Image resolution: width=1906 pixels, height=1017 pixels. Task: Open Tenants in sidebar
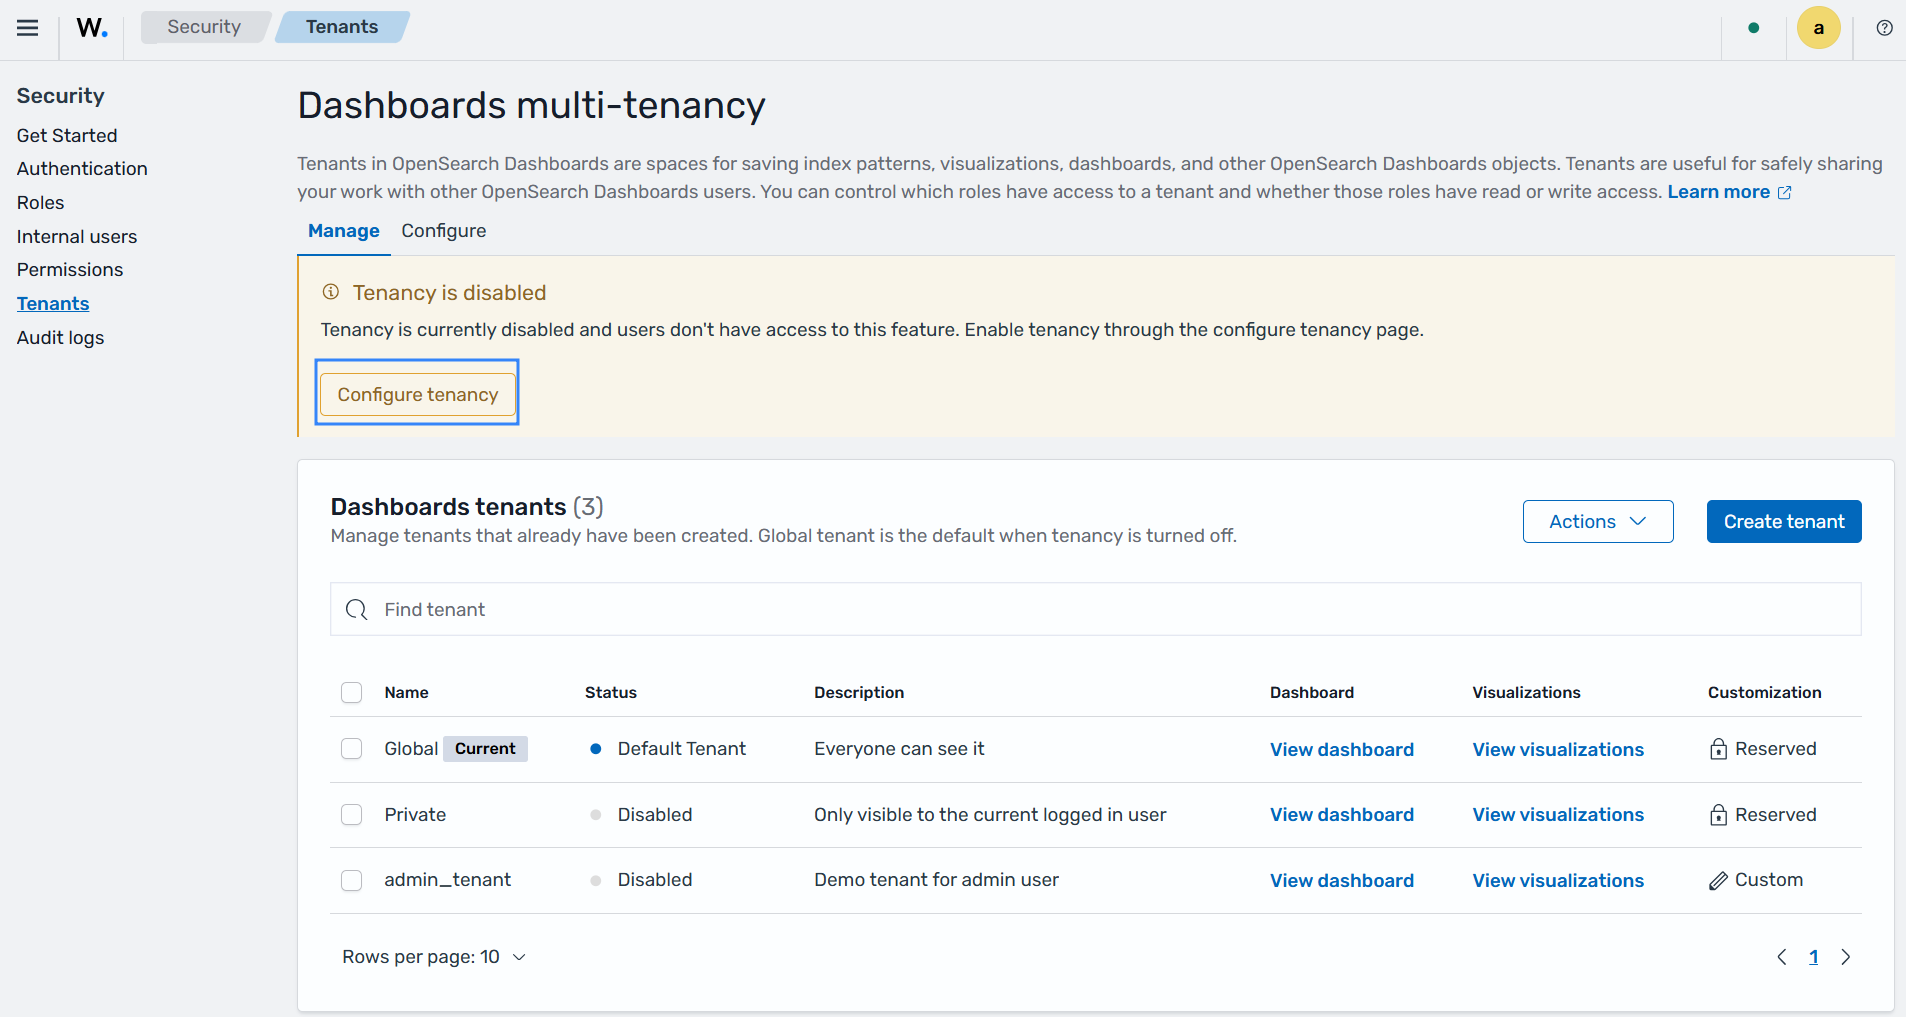pyautogui.click(x=53, y=304)
